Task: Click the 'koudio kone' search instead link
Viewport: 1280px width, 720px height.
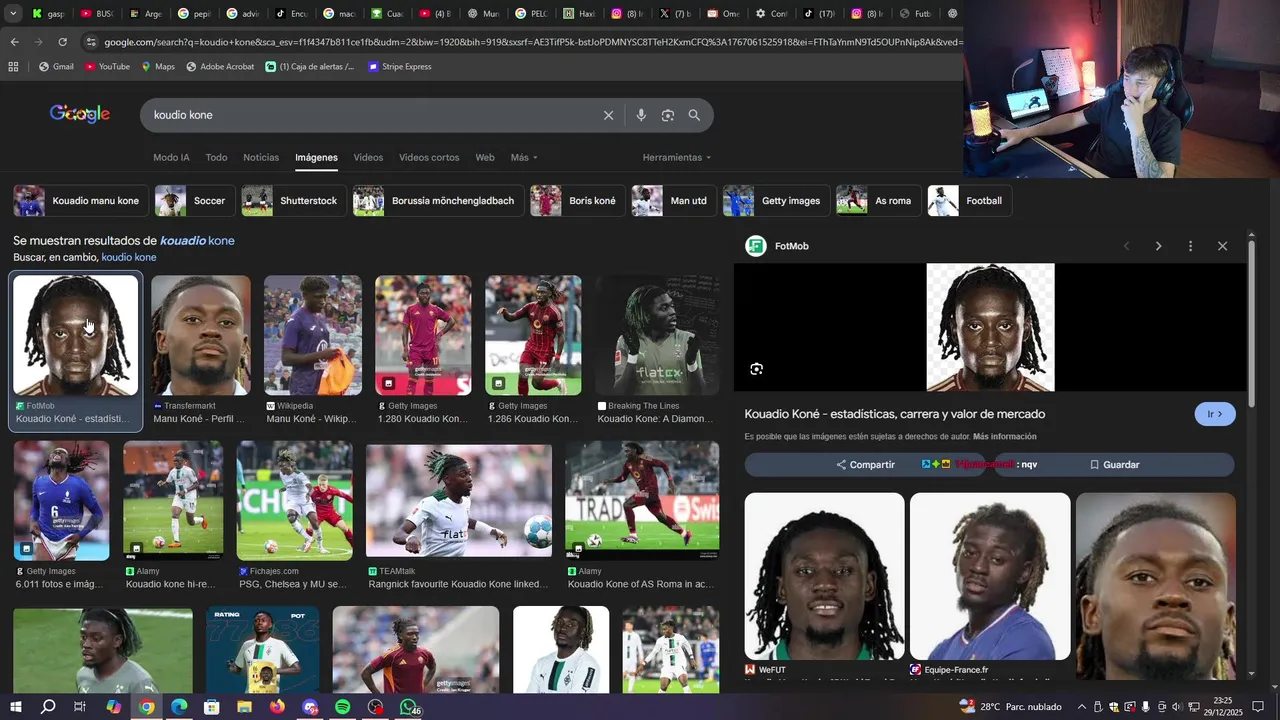Action: 129,258
